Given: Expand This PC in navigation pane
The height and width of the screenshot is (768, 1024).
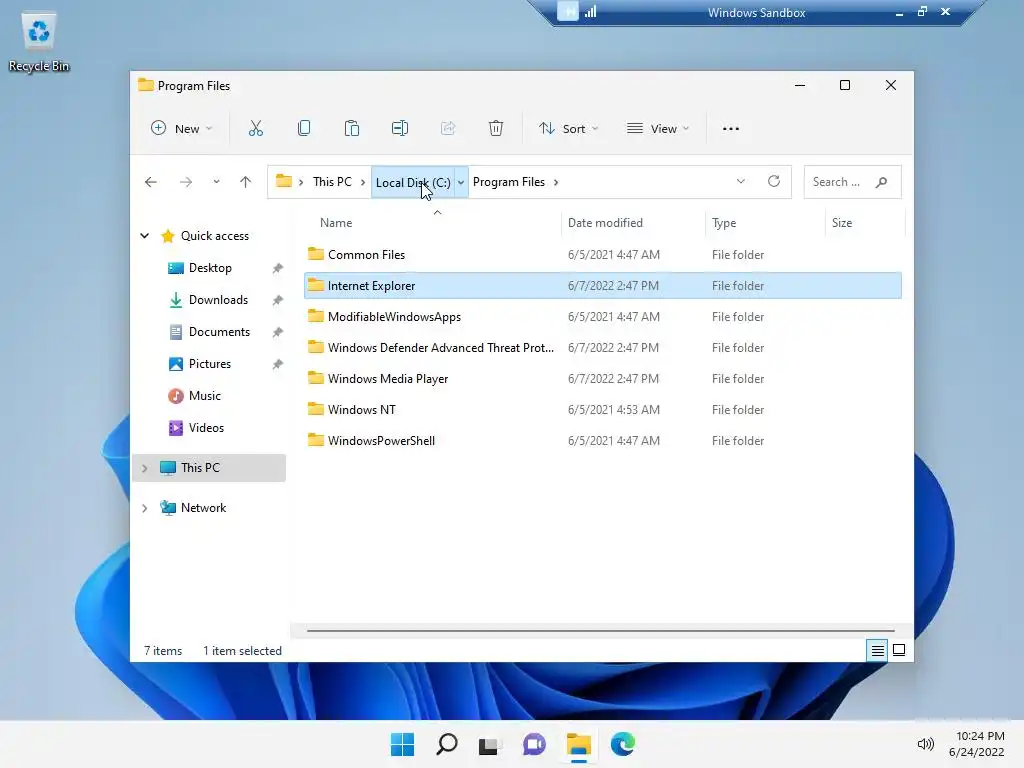Looking at the screenshot, I should [x=144, y=468].
